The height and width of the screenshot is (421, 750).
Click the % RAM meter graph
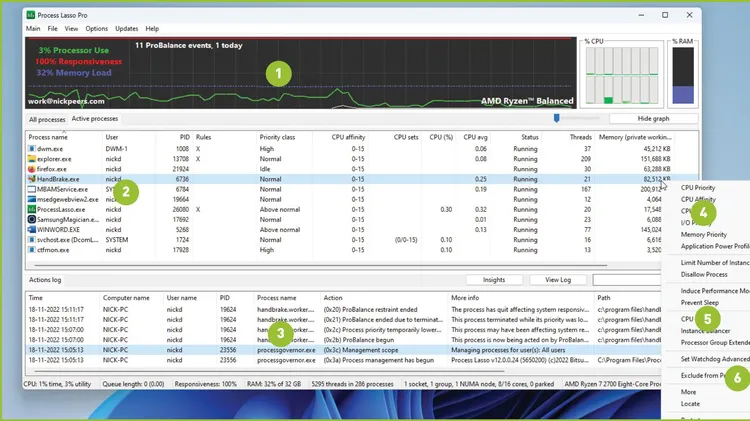pyautogui.click(x=683, y=75)
